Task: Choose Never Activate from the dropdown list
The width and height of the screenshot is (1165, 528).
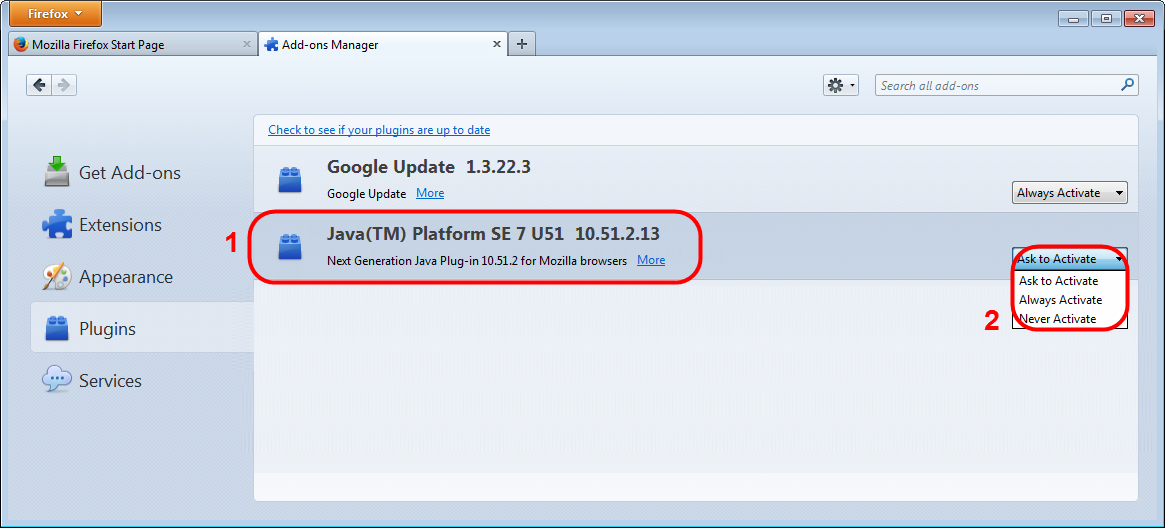Action: [x=1058, y=319]
